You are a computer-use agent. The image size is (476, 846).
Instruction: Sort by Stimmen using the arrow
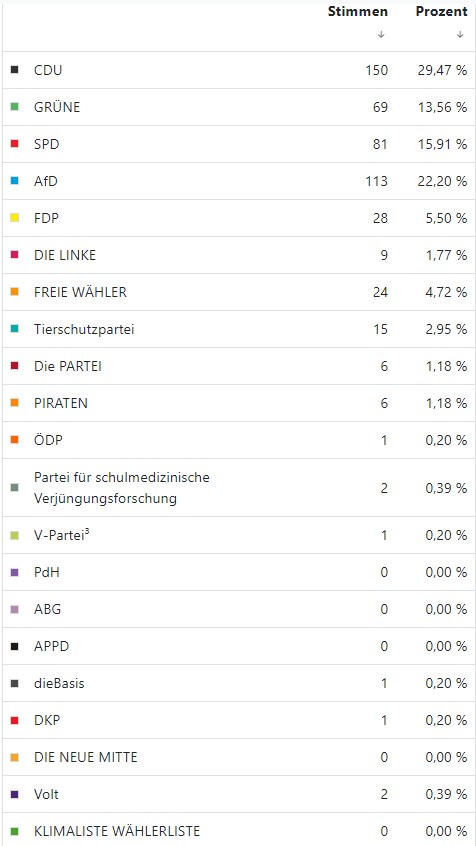(x=381, y=34)
